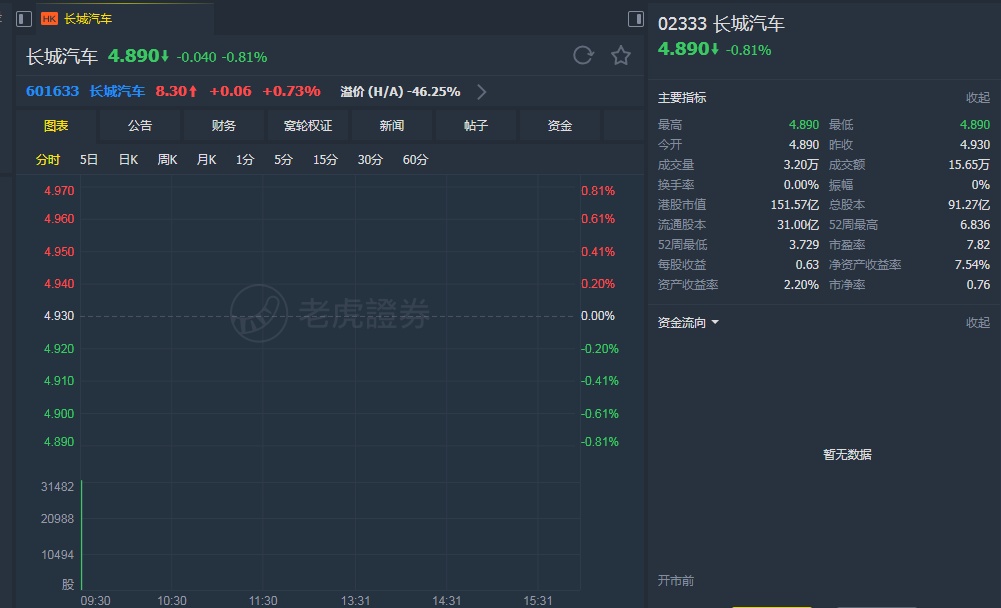
Task: Click the 长城汽车 window tab title
Action: click(88, 19)
